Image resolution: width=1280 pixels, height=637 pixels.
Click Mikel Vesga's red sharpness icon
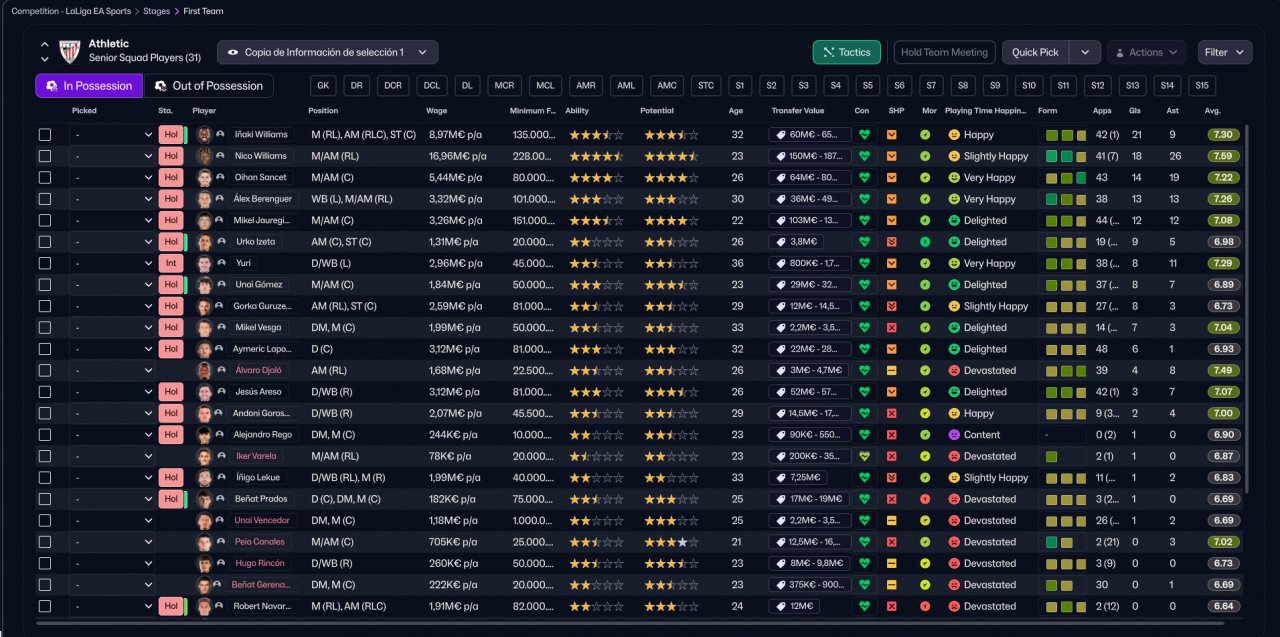(x=892, y=327)
